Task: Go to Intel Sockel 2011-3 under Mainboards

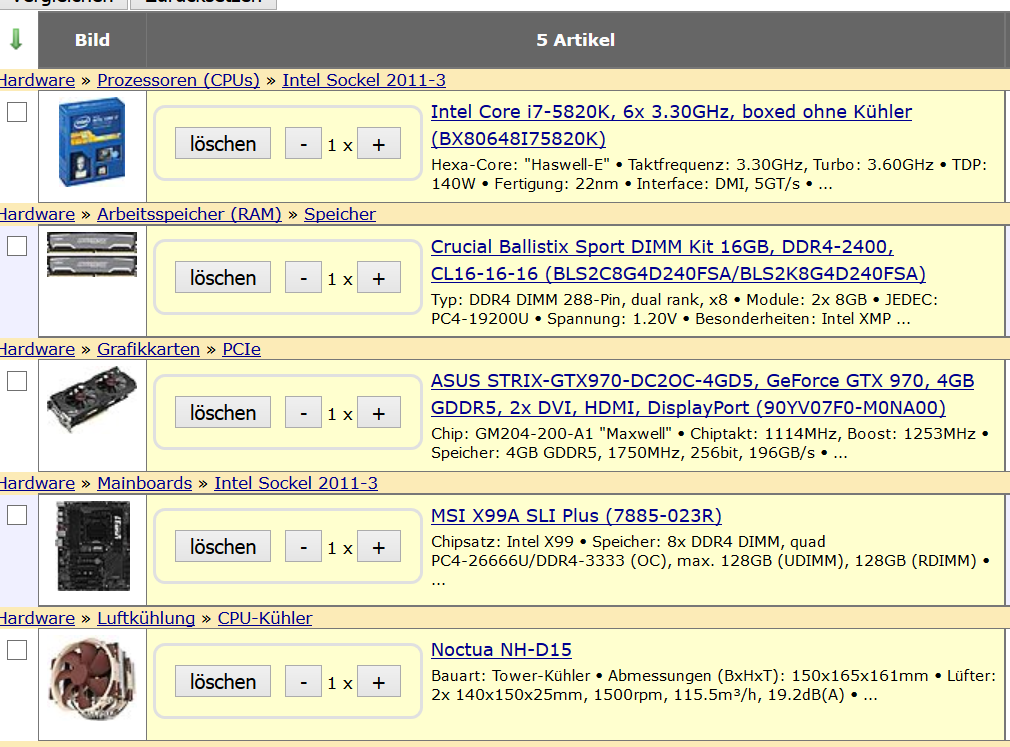Action: coord(296,484)
